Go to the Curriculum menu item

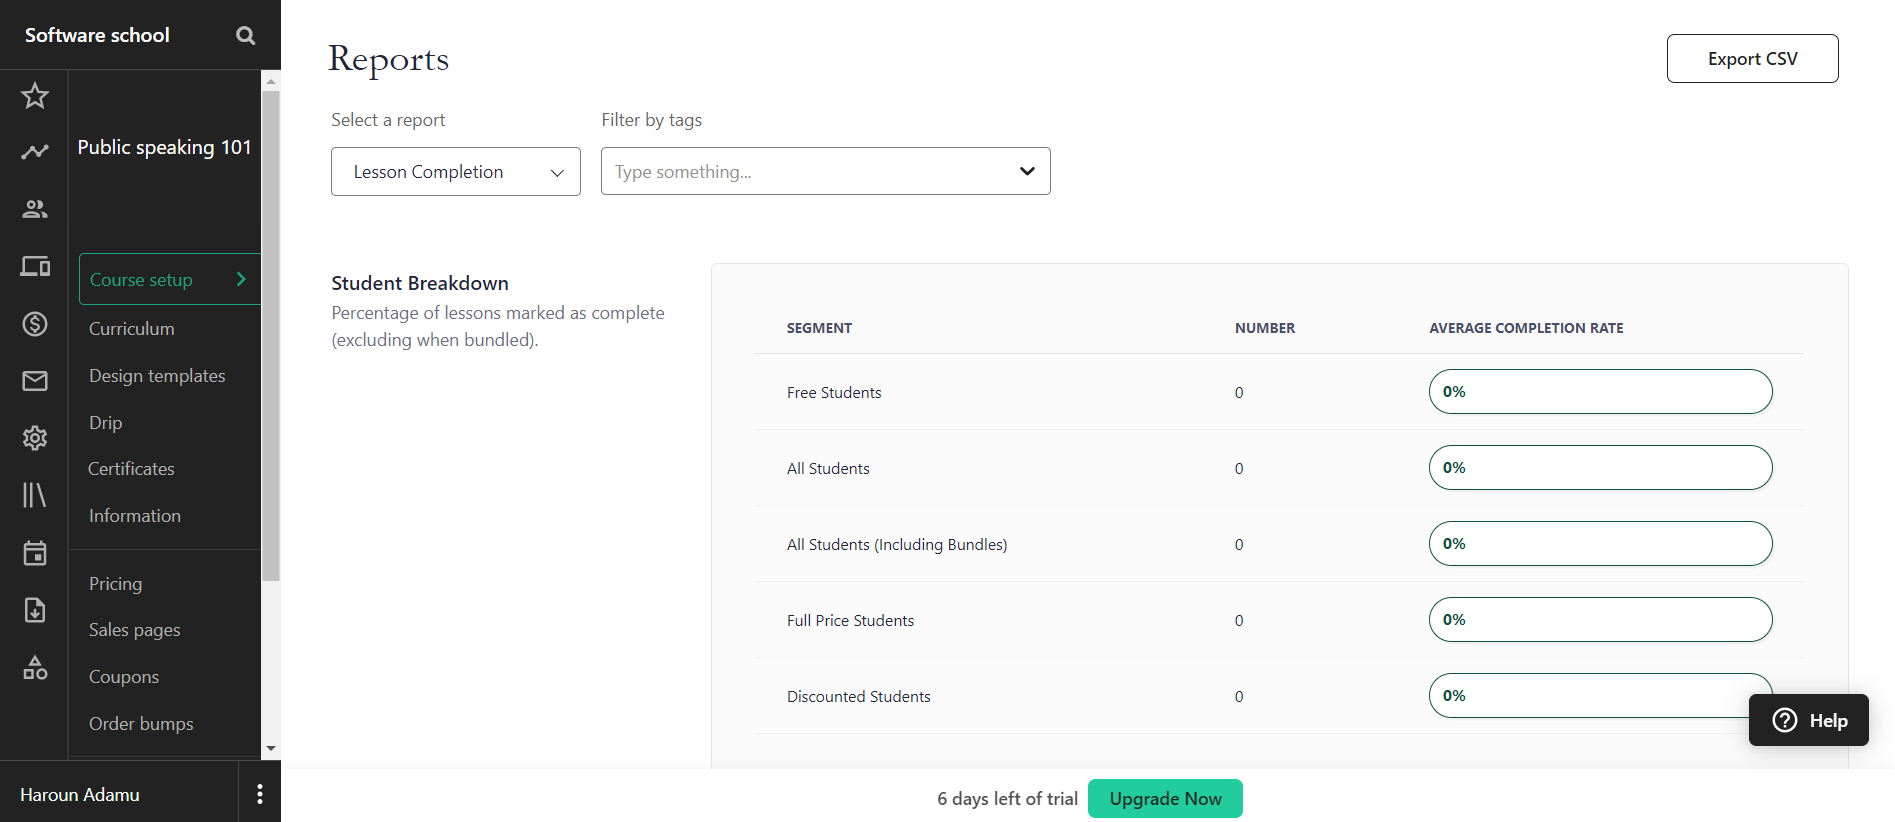point(132,329)
